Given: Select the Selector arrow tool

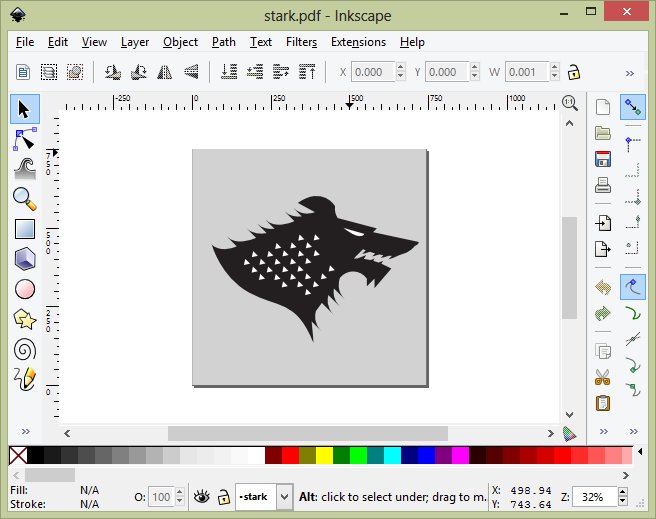Looking at the screenshot, I should point(25,110).
